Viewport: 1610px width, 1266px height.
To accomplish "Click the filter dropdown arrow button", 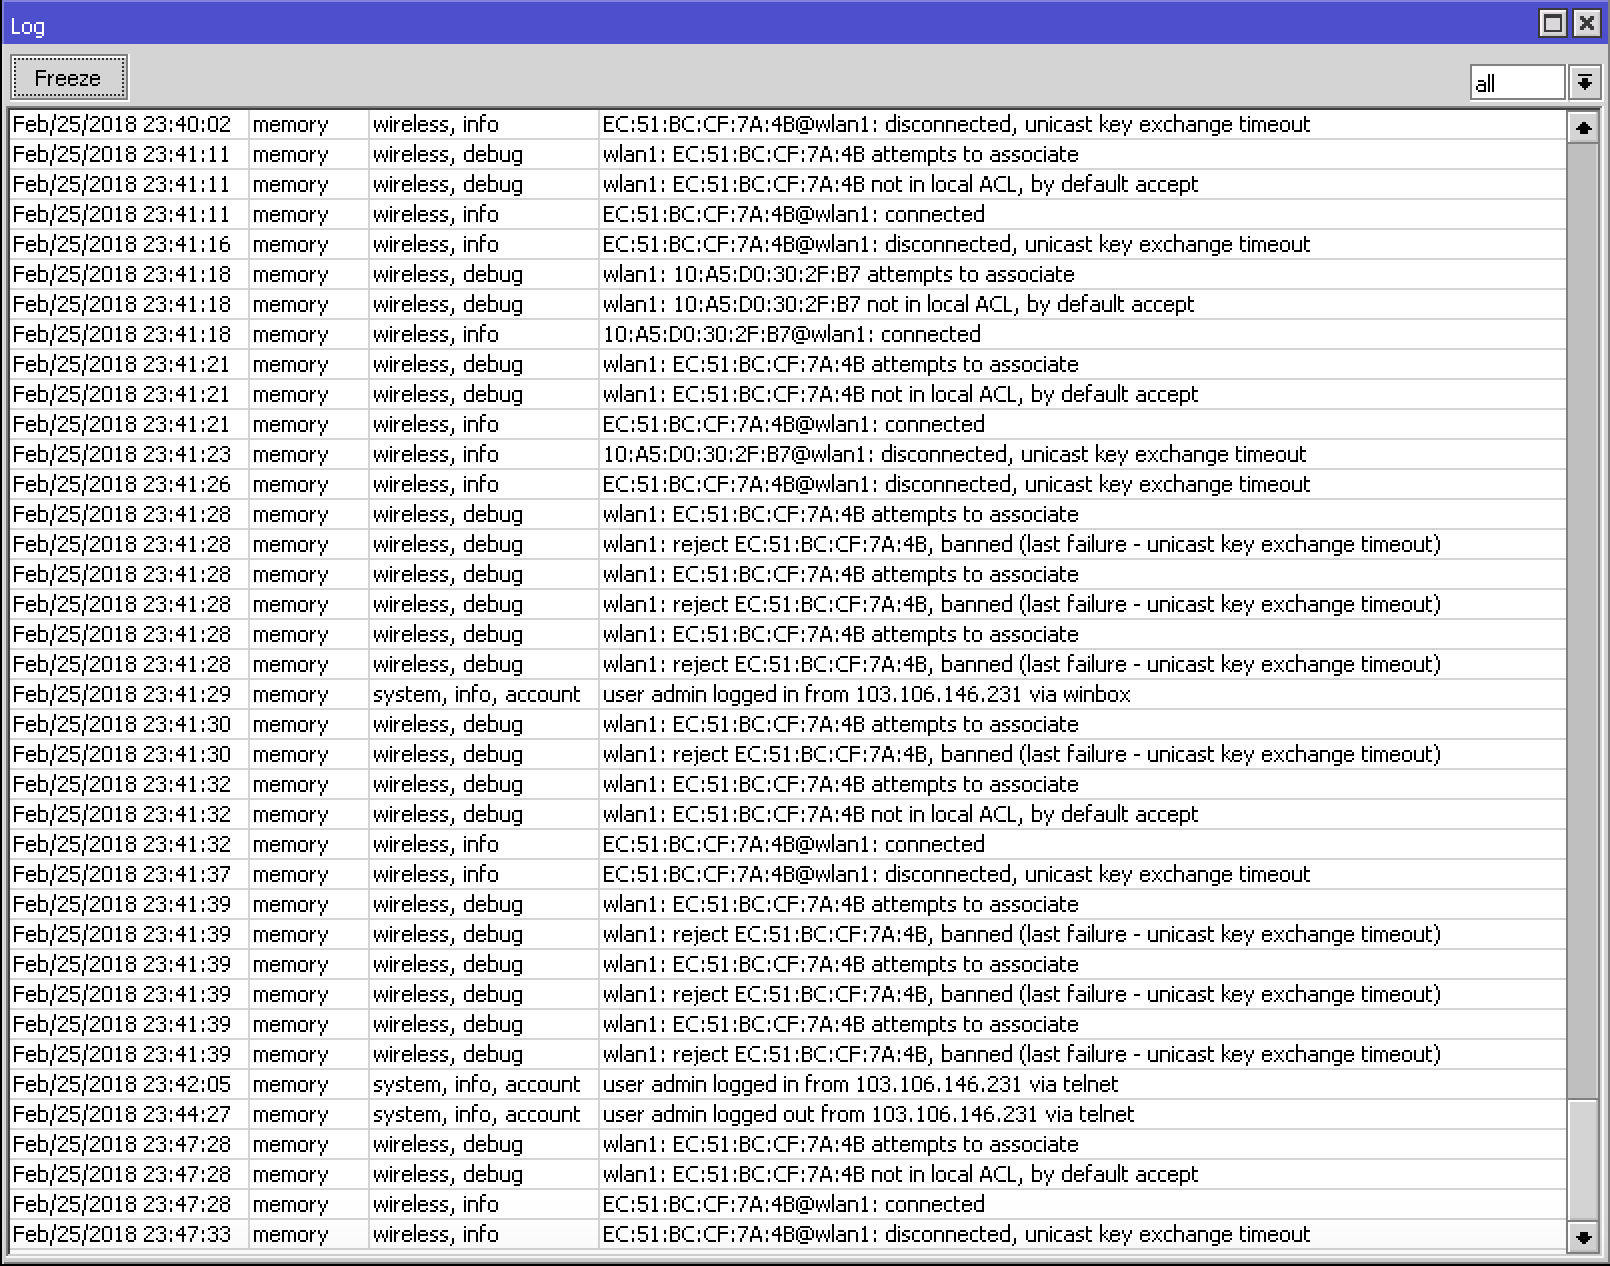I will (x=1584, y=83).
